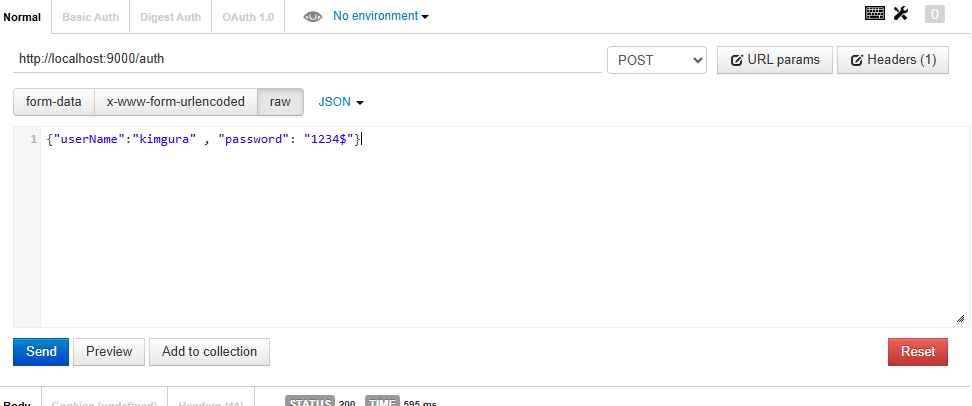972x406 pixels.
Task: Open the URL params editor
Action: (775, 60)
